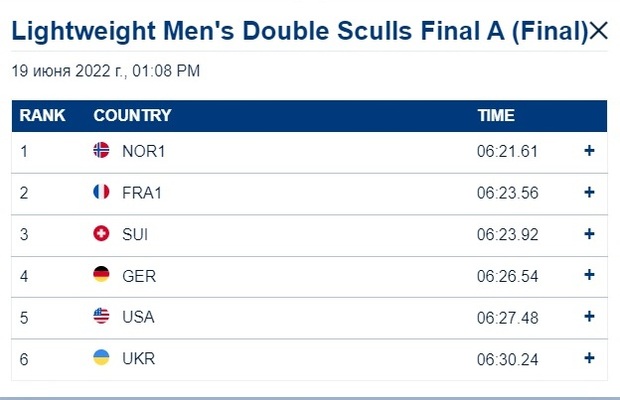This screenshot has height=400, width=620.
Task: Click the FRA1 country label
Action: coord(142,193)
